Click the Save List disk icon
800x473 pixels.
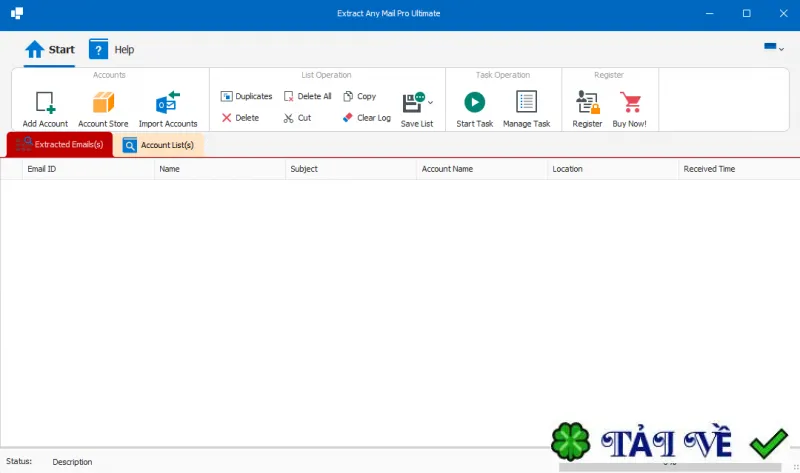click(413, 102)
